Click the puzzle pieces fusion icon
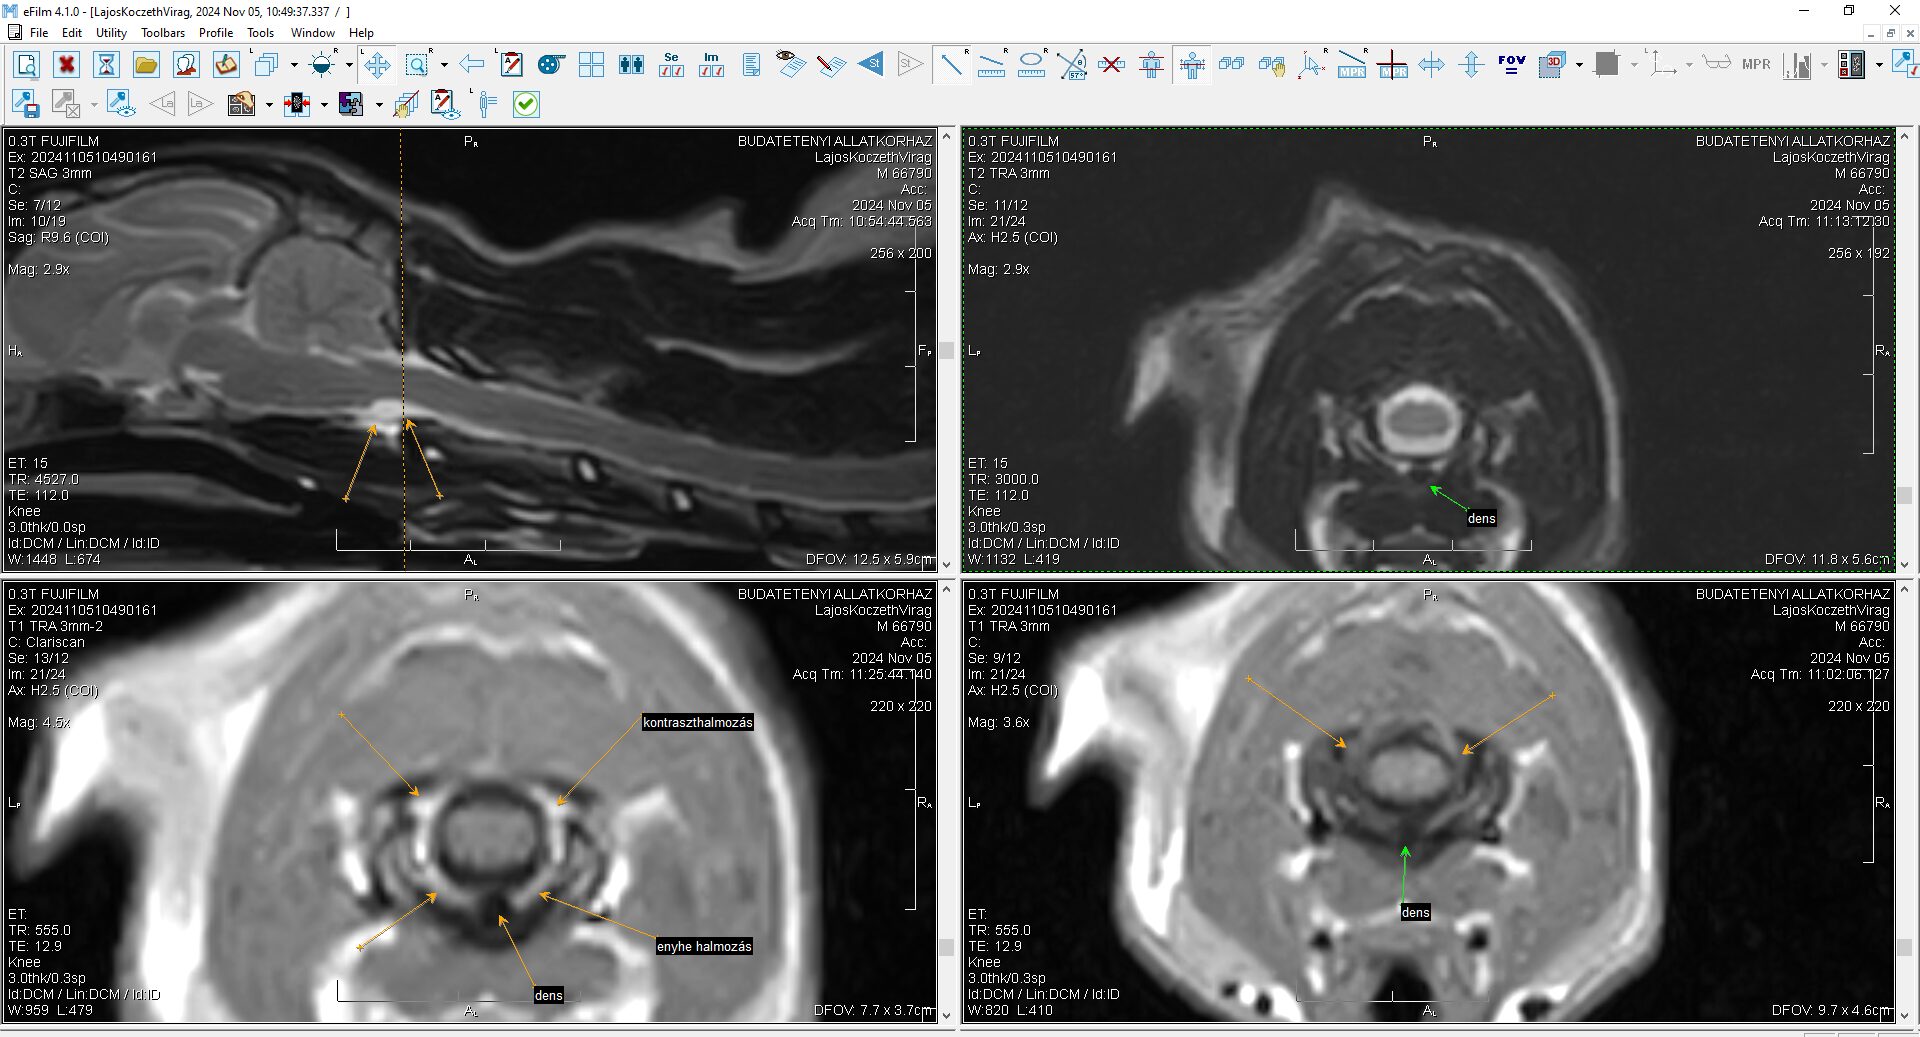Image resolution: width=1920 pixels, height=1037 pixels. coord(351,104)
